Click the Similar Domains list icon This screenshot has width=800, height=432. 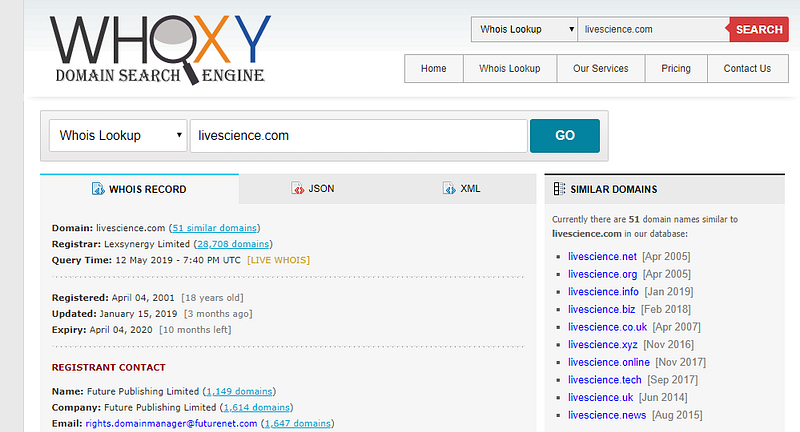559,189
